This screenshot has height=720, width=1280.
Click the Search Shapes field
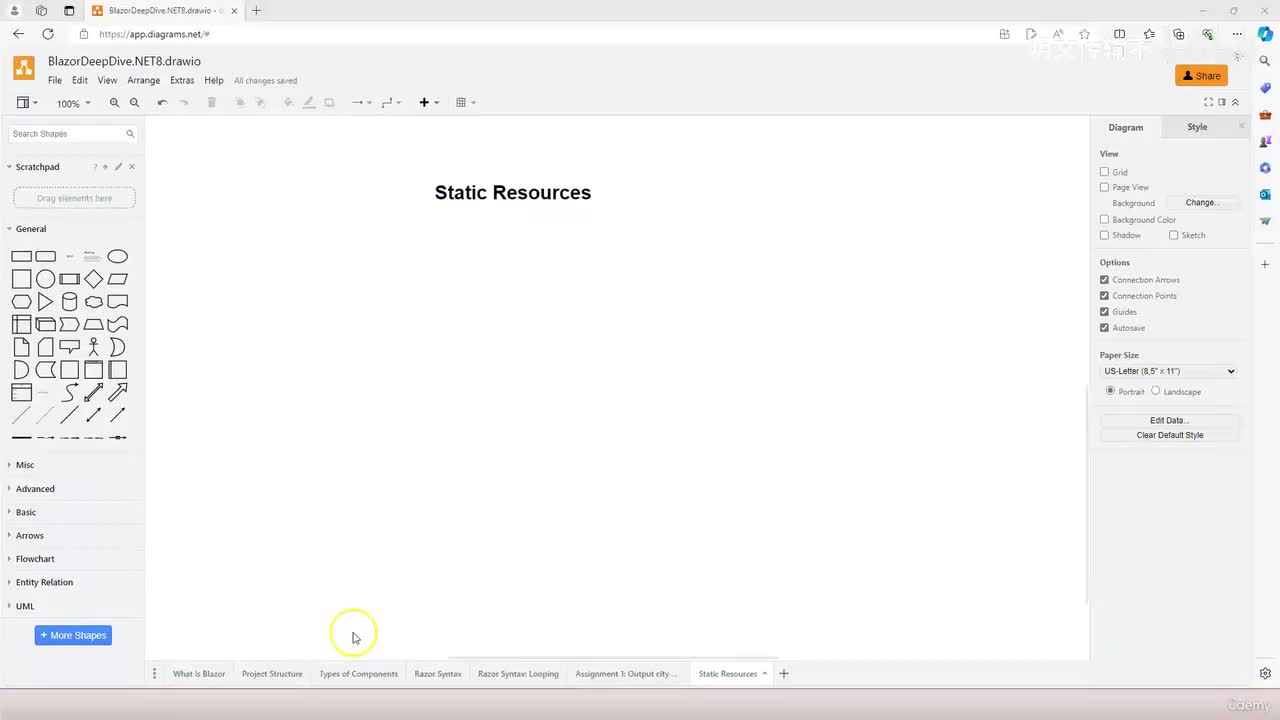pyautogui.click(x=73, y=133)
